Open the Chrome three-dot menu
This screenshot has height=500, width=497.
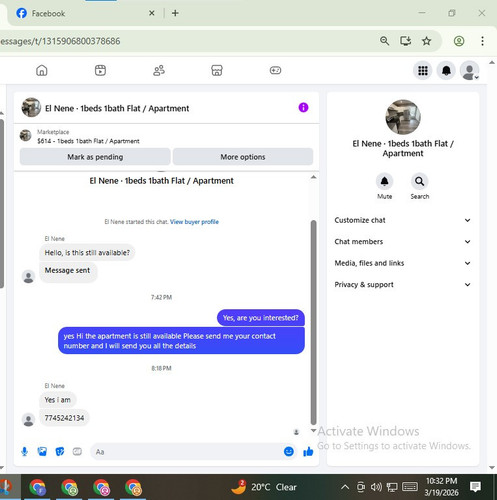click(x=482, y=41)
